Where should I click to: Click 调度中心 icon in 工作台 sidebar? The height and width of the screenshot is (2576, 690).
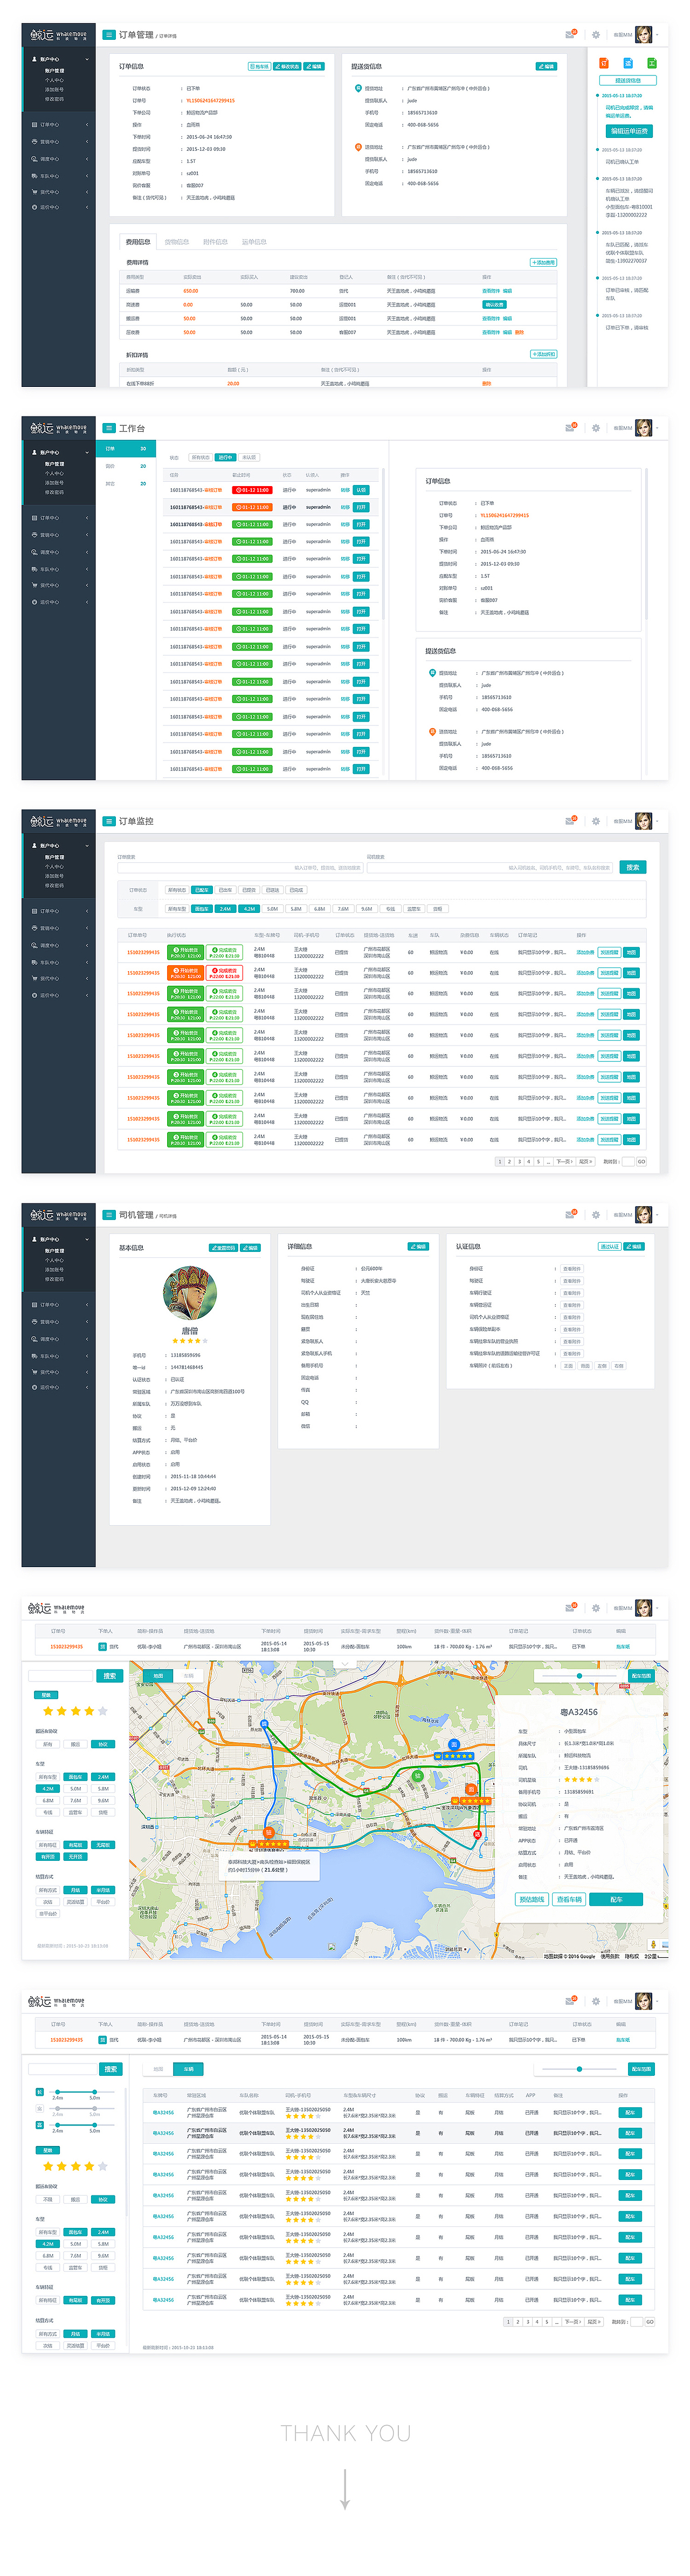coord(34,551)
